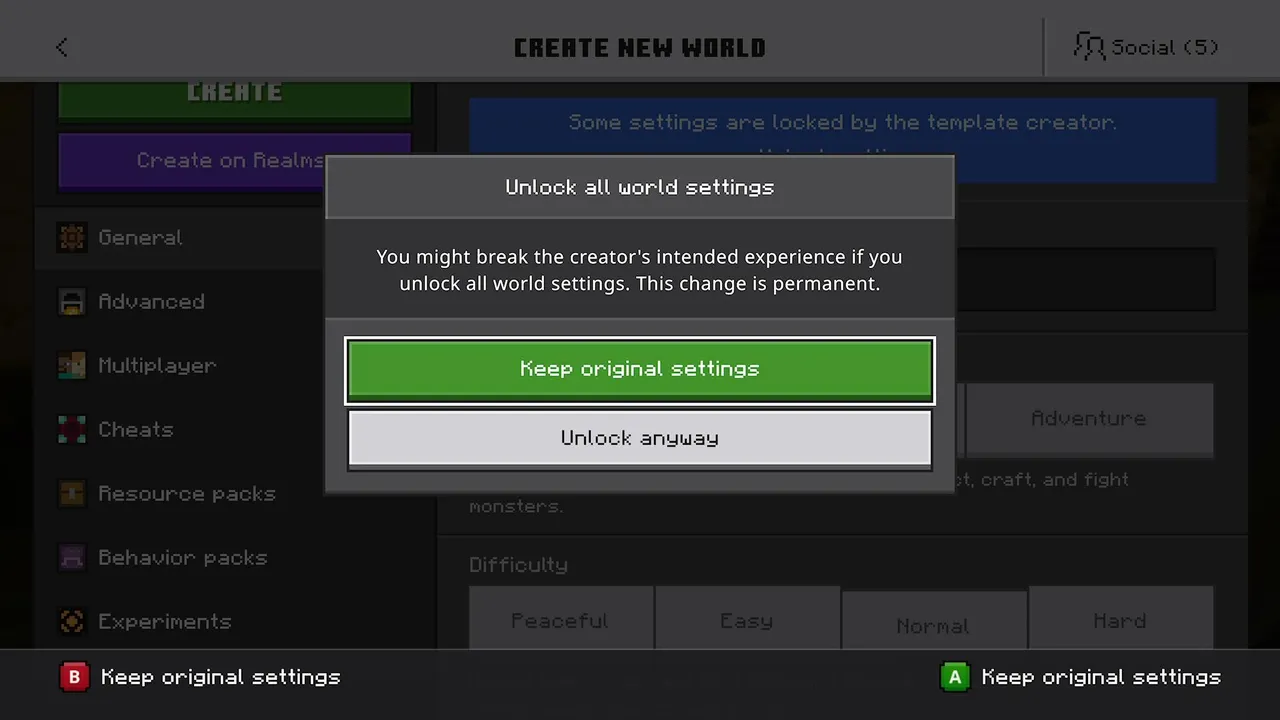Select Normal difficulty
The image size is (1280, 720).
tap(933, 622)
